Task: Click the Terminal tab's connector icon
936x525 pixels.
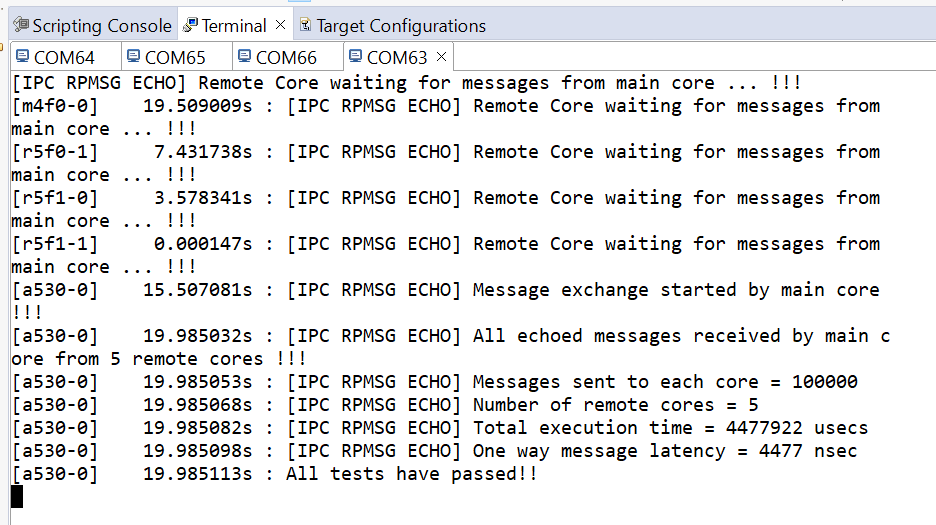Action: 190,25
